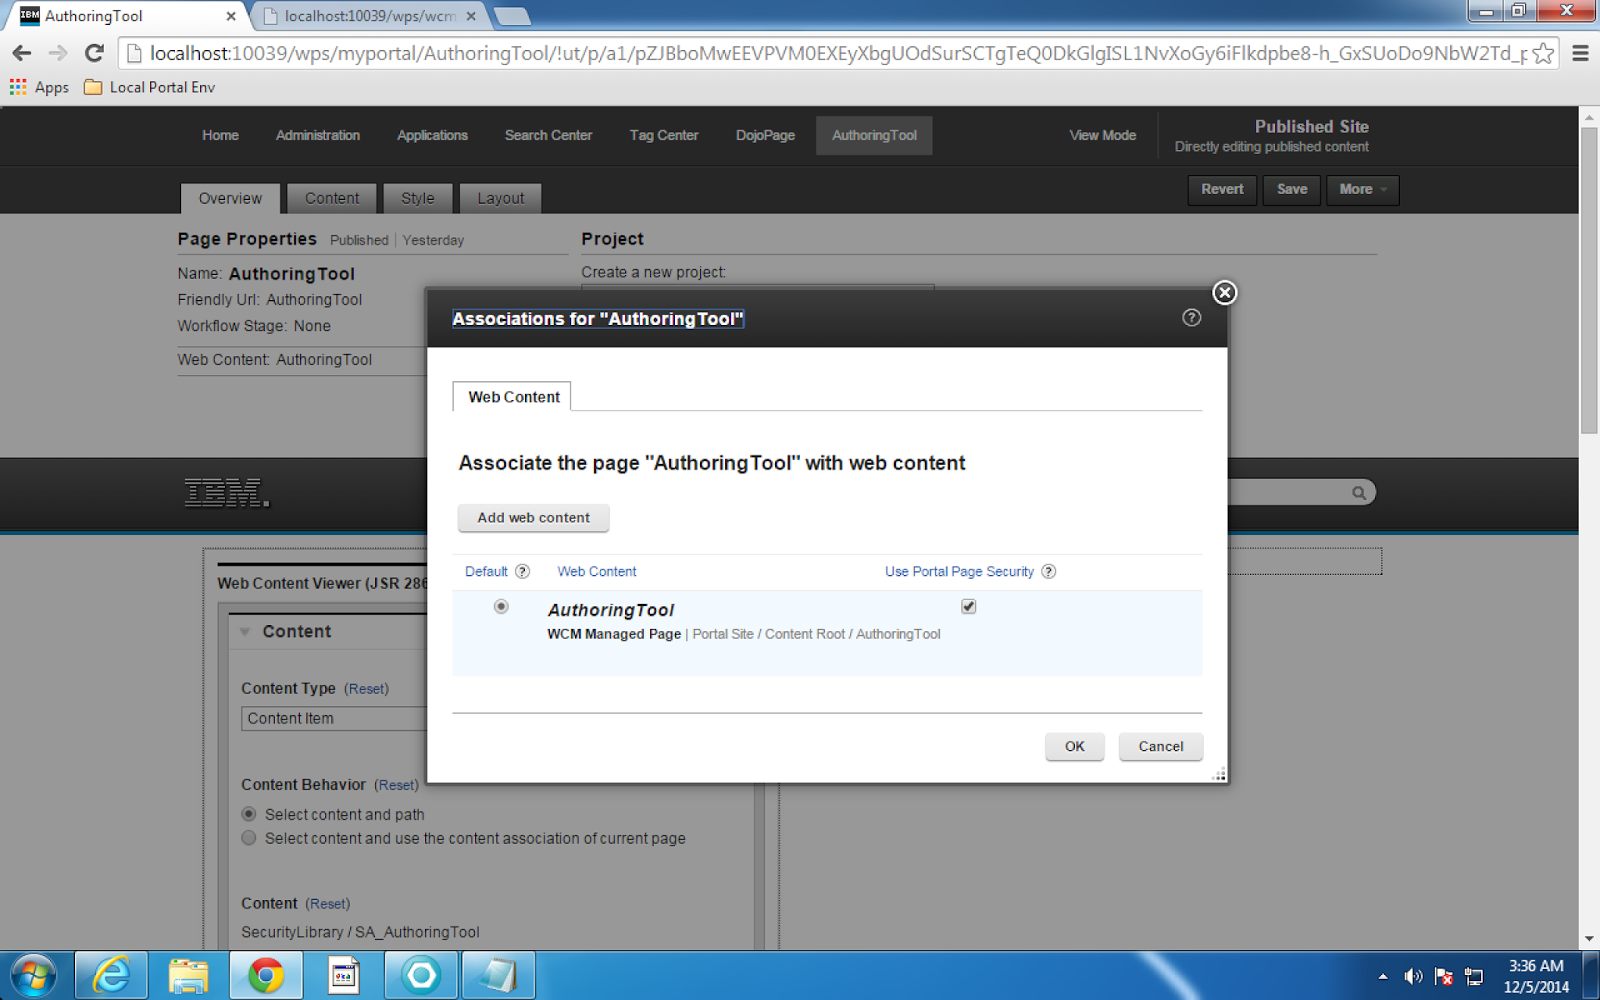Open help icon for Use Portal Page Security
The height and width of the screenshot is (1000, 1600).
coord(1048,571)
